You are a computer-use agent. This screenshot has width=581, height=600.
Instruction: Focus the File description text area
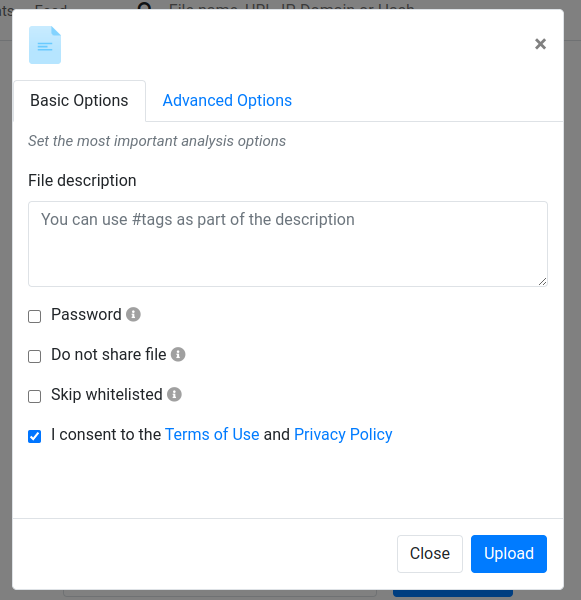tap(288, 244)
